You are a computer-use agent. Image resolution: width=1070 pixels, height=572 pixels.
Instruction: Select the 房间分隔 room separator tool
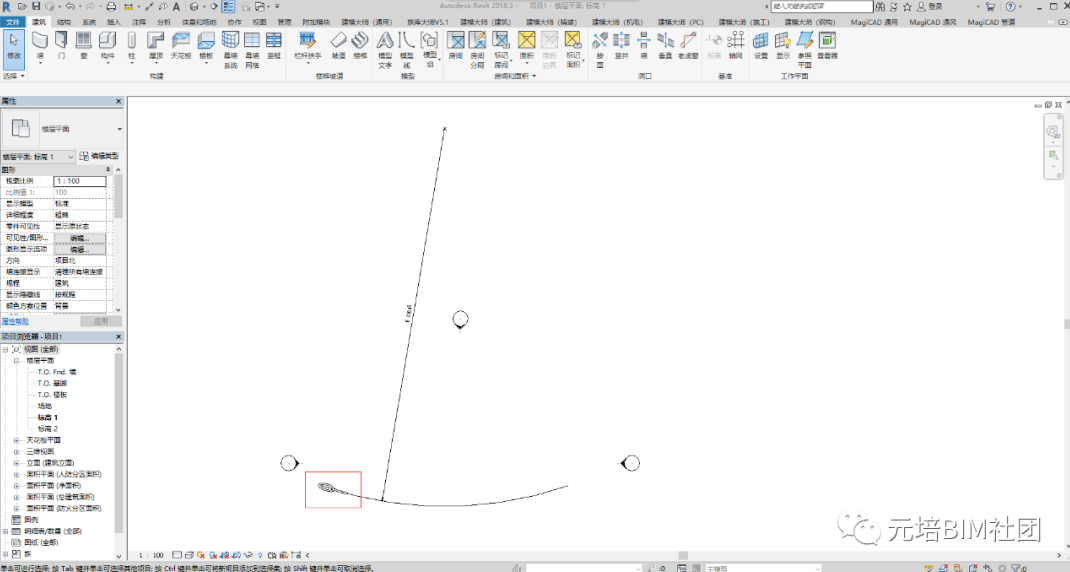[x=478, y=49]
